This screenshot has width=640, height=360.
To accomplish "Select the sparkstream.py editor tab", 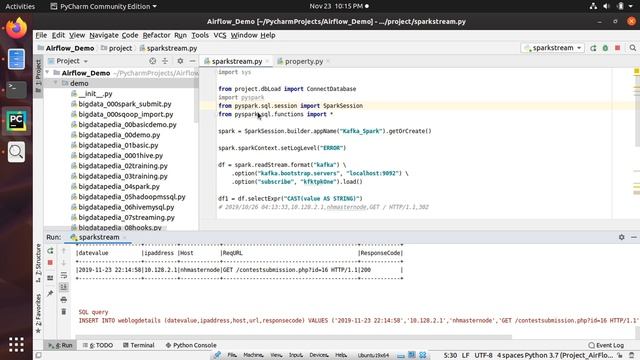I will click(x=236, y=61).
